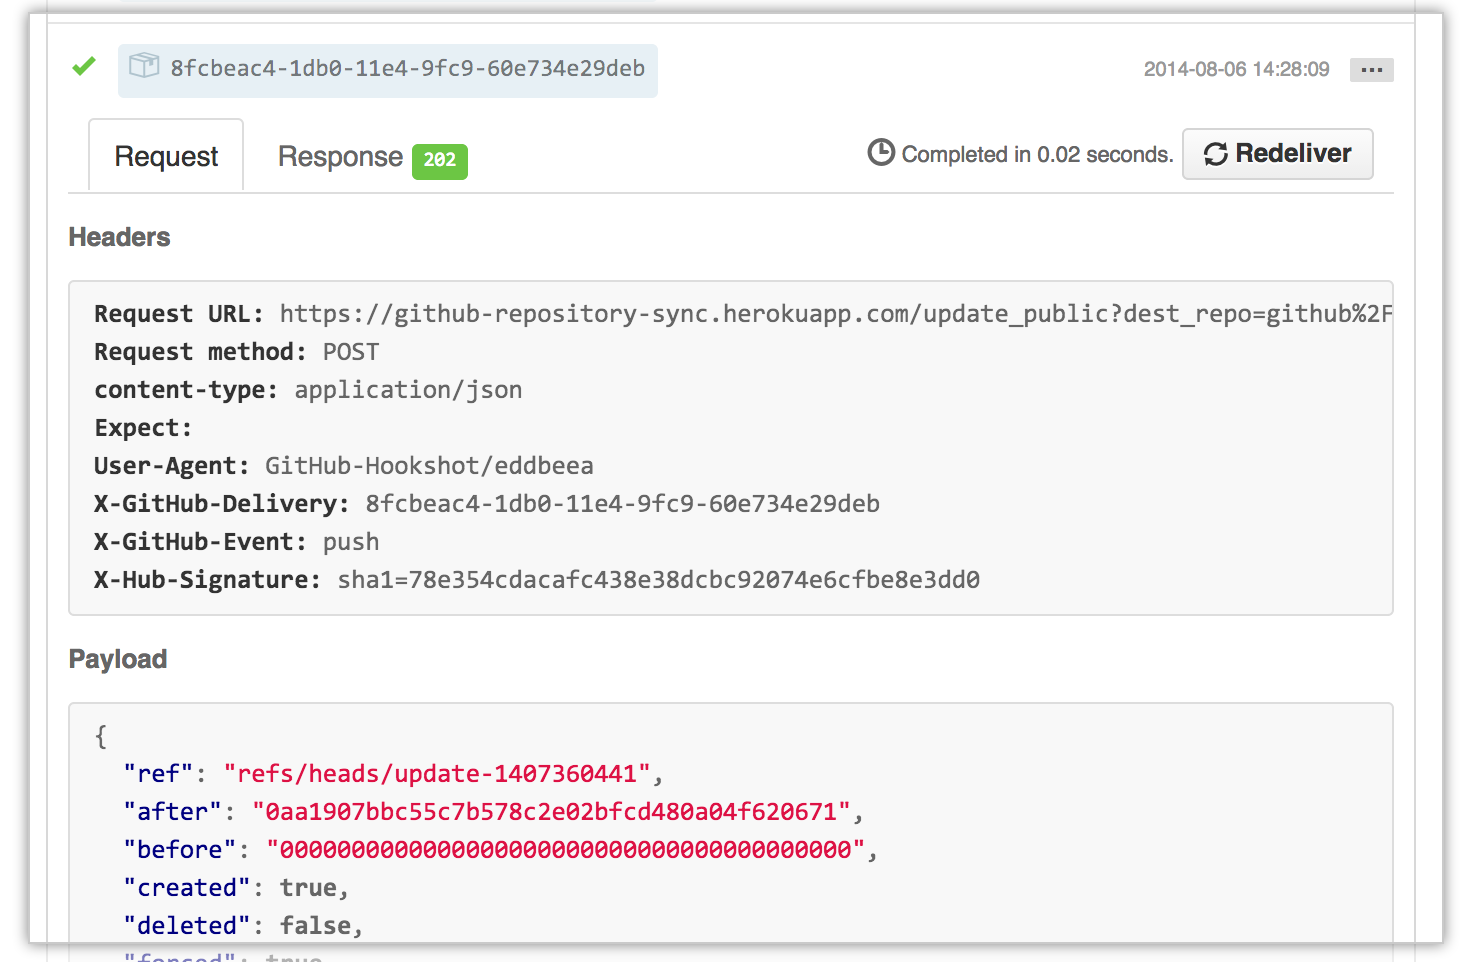Screen dimensions: 1472x962
Task: Select the X-Hub-Signature sha1 value
Action: pyautogui.click(x=658, y=580)
